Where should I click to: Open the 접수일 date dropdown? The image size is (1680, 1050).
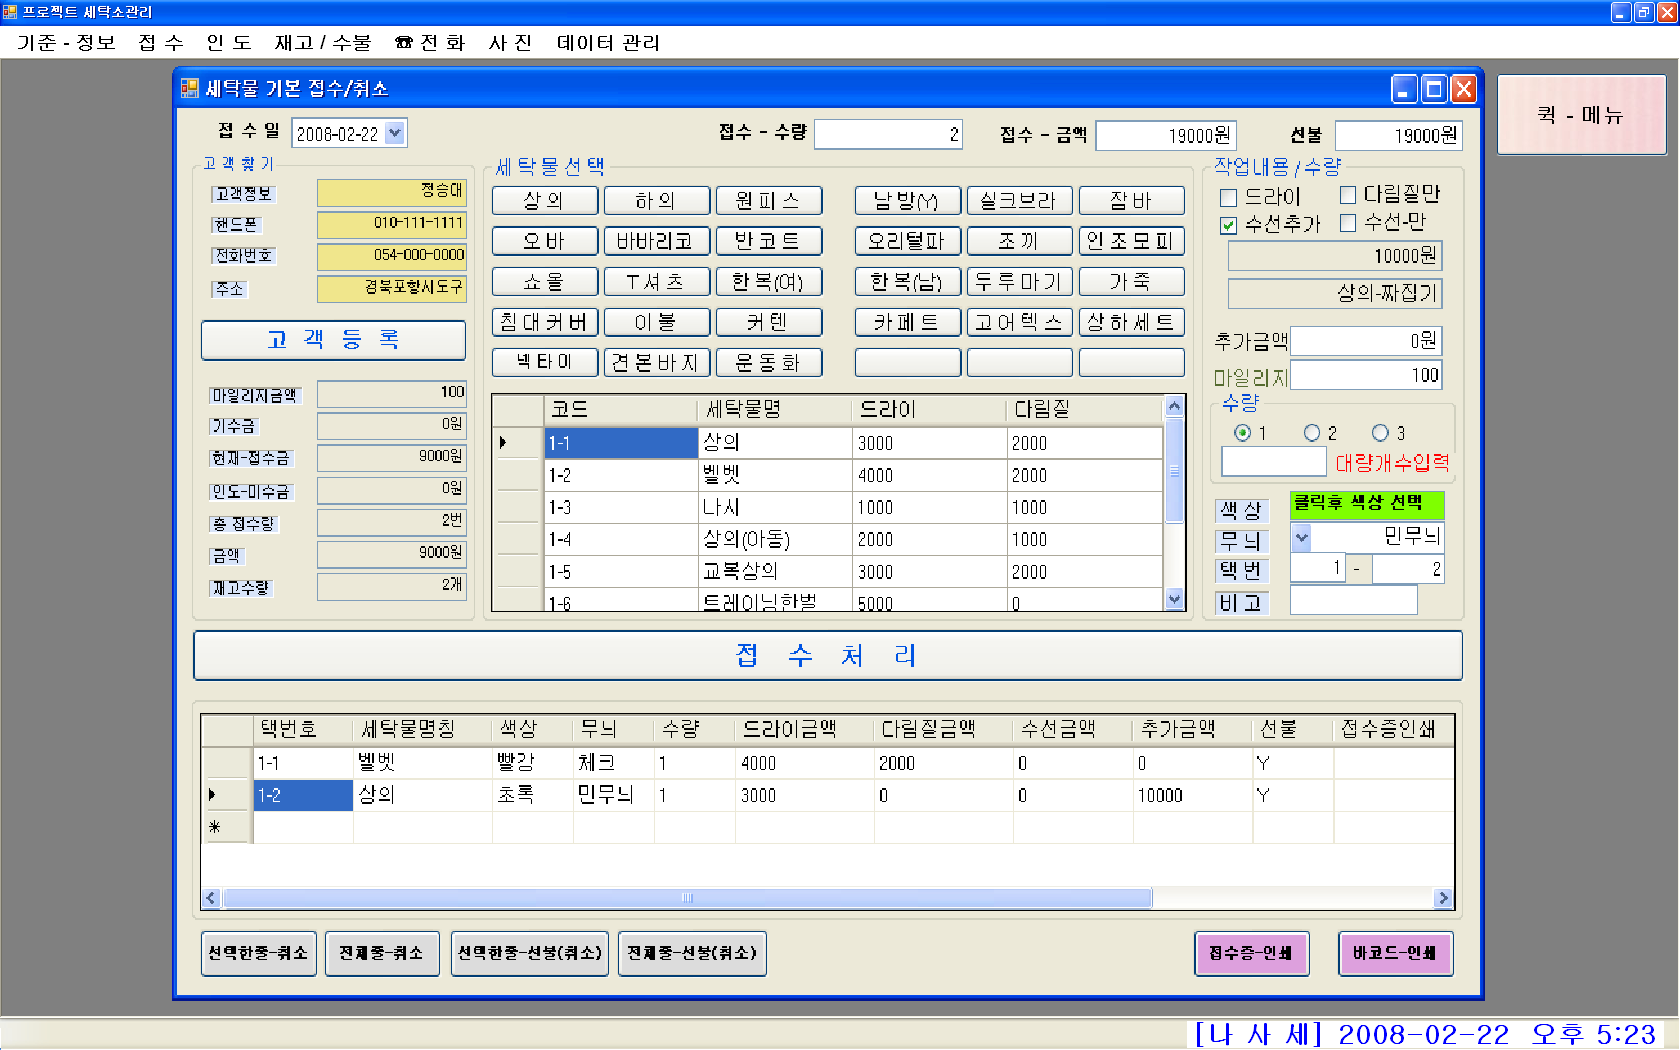(x=395, y=133)
